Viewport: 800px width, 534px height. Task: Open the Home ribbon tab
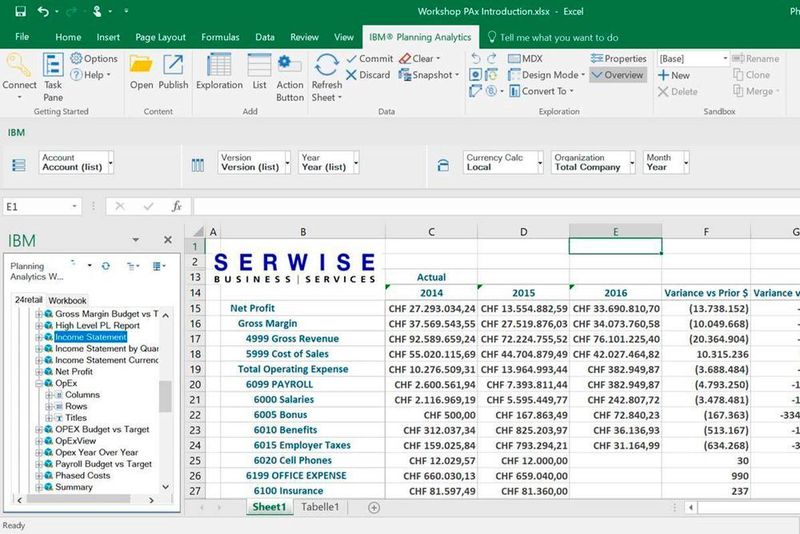pyautogui.click(x=68, y=37)
